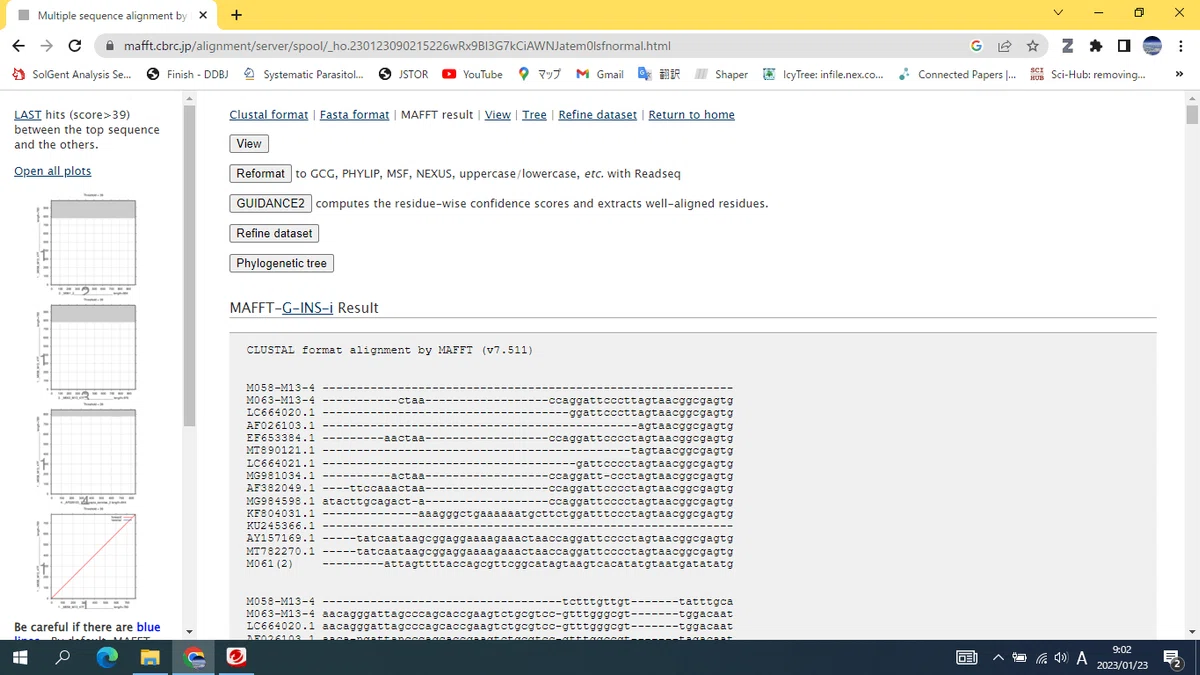Click the Phylogenetic tree button
The height and width of the screenshot is (675, 1200).
coord(282,263)
